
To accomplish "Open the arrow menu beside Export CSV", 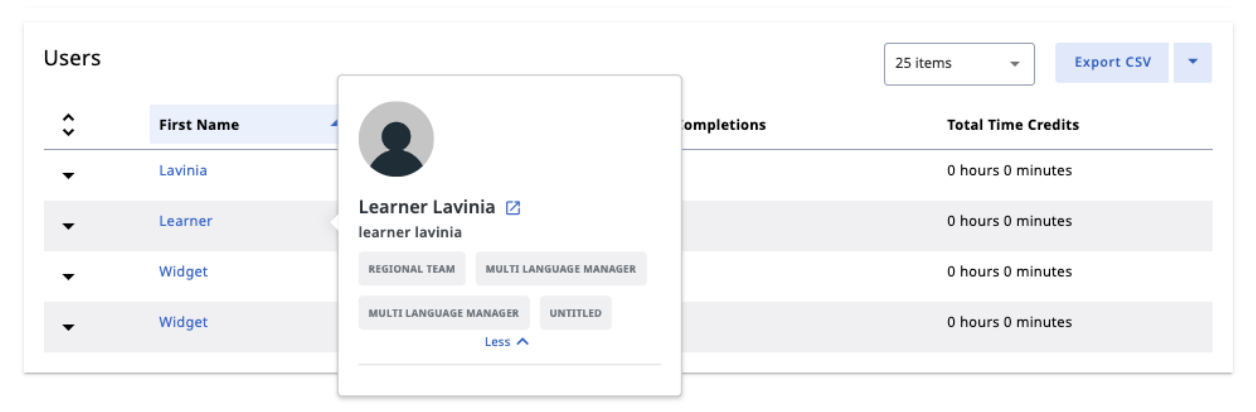I will click(x=1193, y=62).
